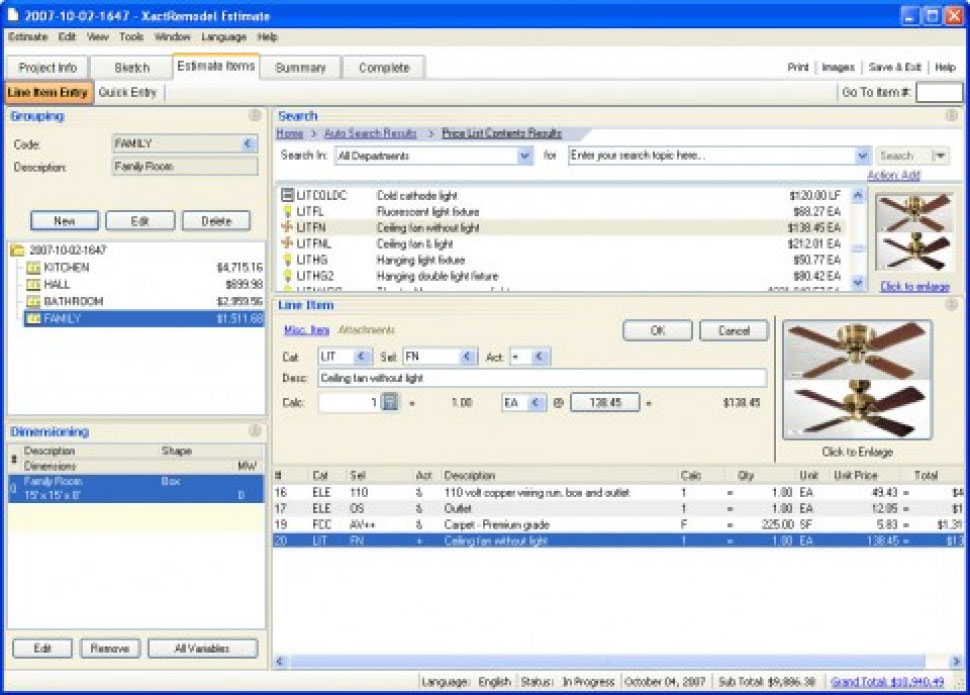Click the Code field lookup arrow
This screenshot has height=695, width=970.
point(248,144)
